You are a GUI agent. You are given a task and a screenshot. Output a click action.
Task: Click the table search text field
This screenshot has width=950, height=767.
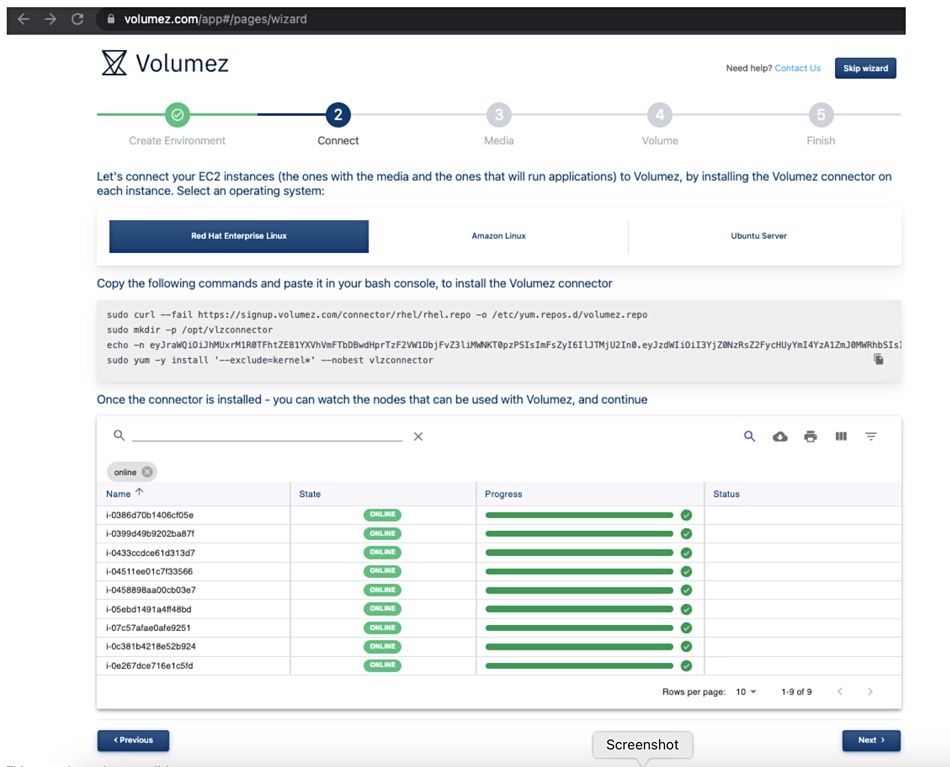coord(267,435)
